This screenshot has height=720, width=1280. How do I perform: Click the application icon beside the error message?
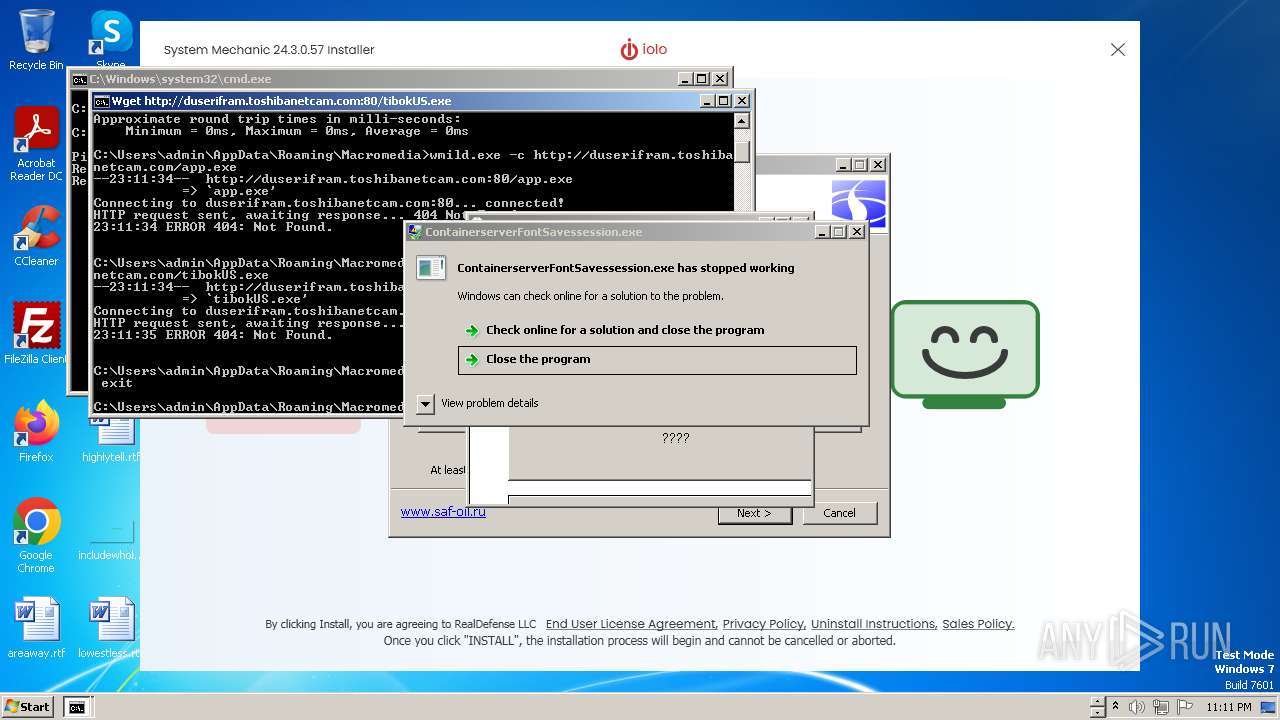[x=431, y=268]
